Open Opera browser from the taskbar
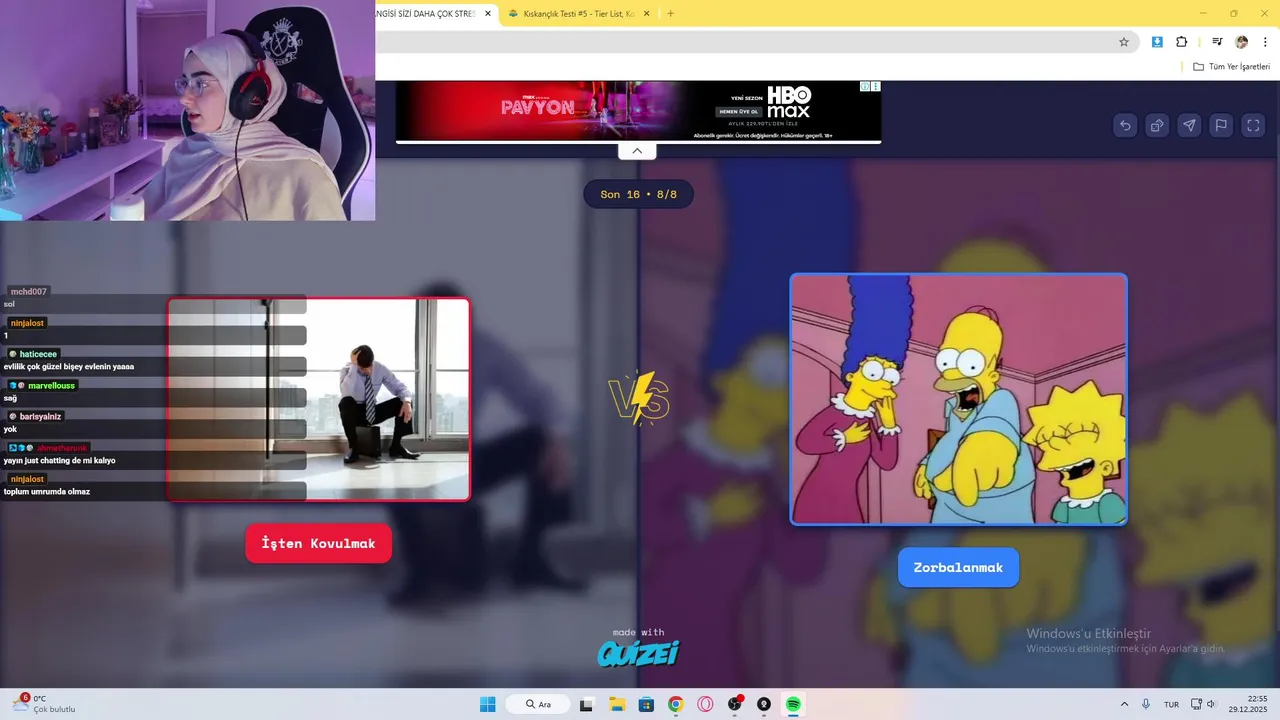The width and height of the screenshot is (1280, 720). click(x=705, y=704)
